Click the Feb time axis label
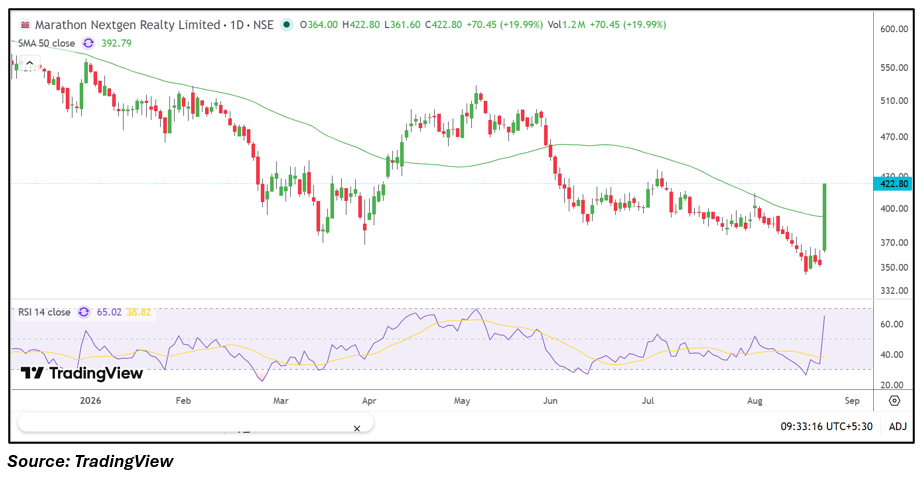Screen dimensions: 921x478 click(183, 400)
